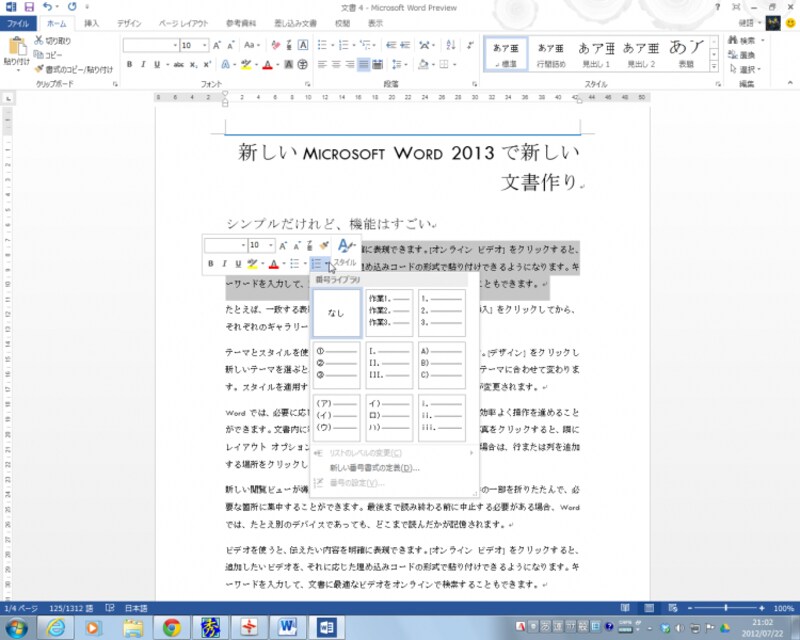Open Google Chrome from the taskbar
The height and width of the screenshot is (640, 800).
tap(171, 627)
